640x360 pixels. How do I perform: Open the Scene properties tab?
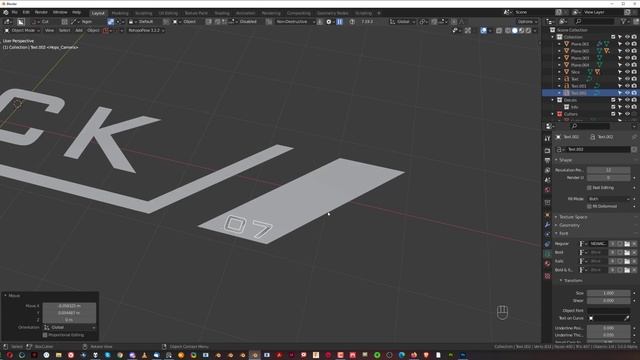tap(547, 180)
